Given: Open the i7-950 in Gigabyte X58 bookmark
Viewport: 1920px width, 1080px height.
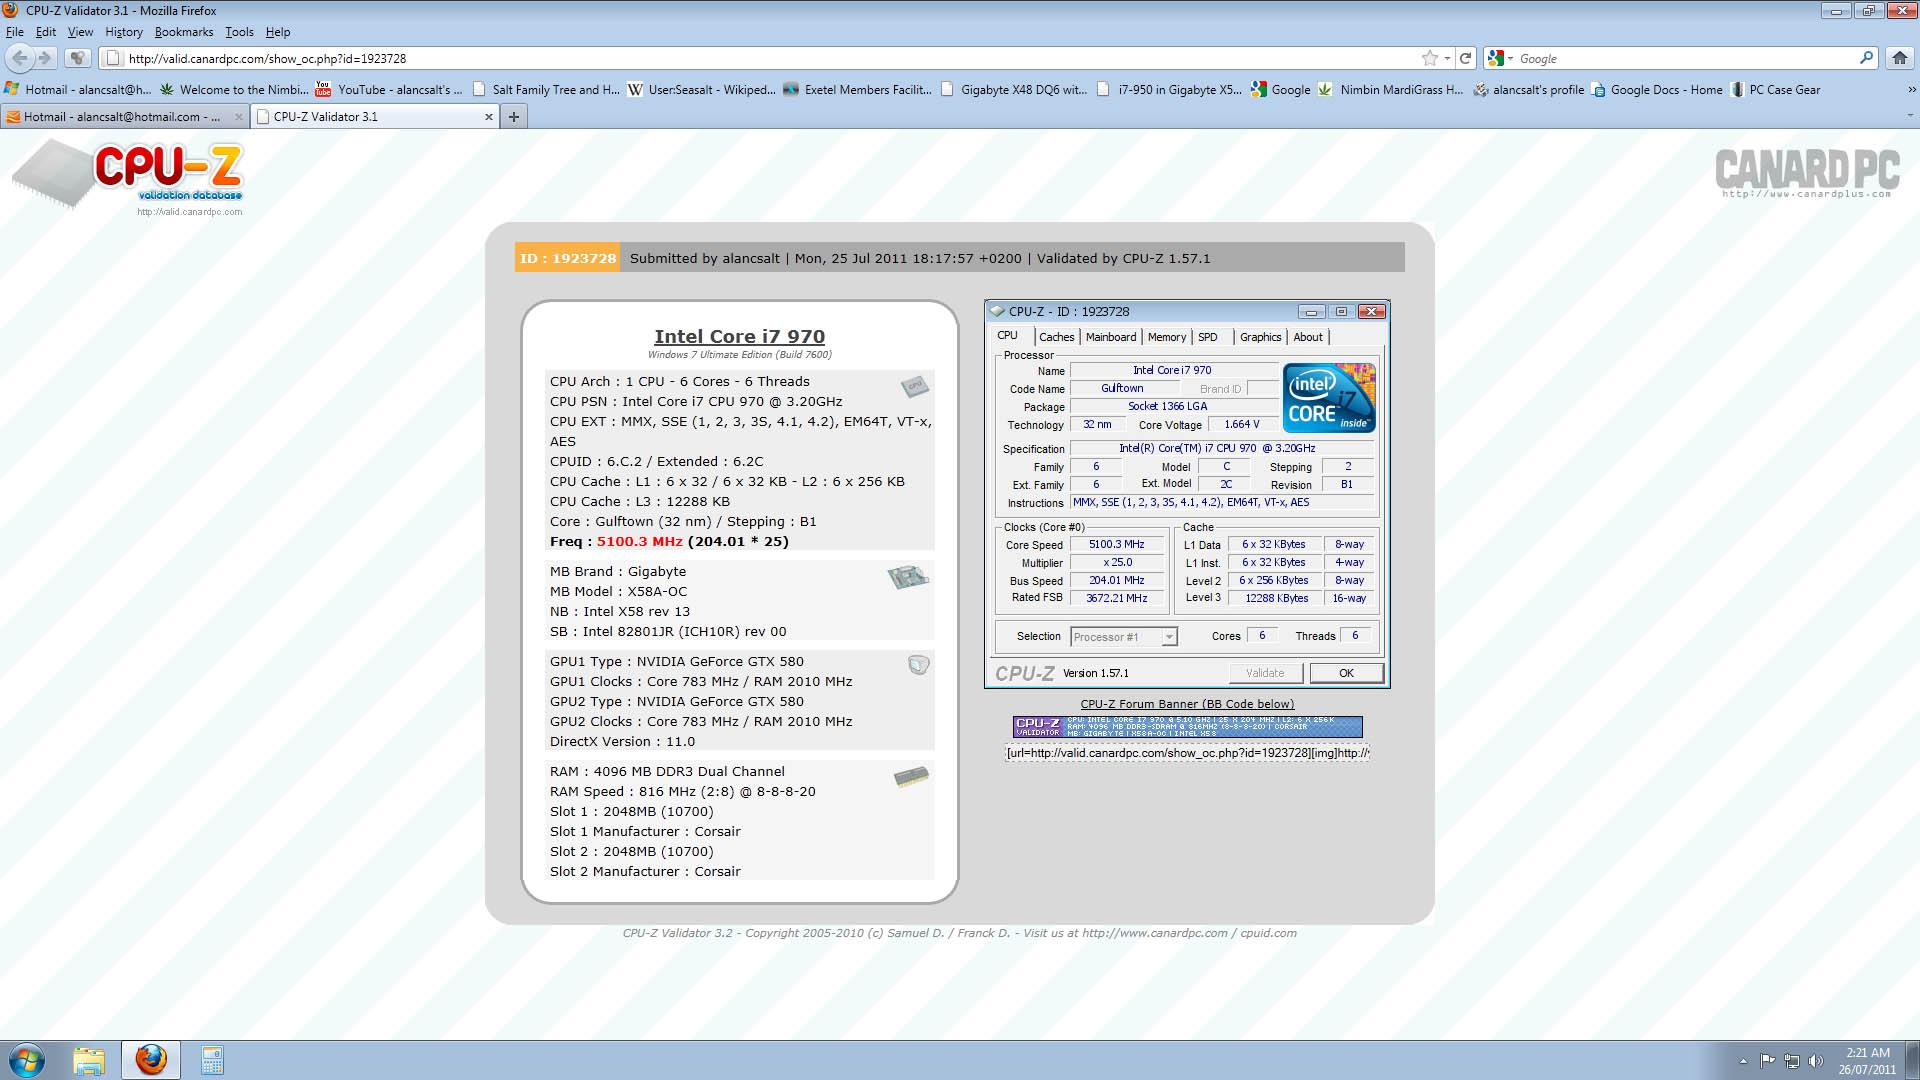Looking at the screenshot, I should (x=1169, y=89).
